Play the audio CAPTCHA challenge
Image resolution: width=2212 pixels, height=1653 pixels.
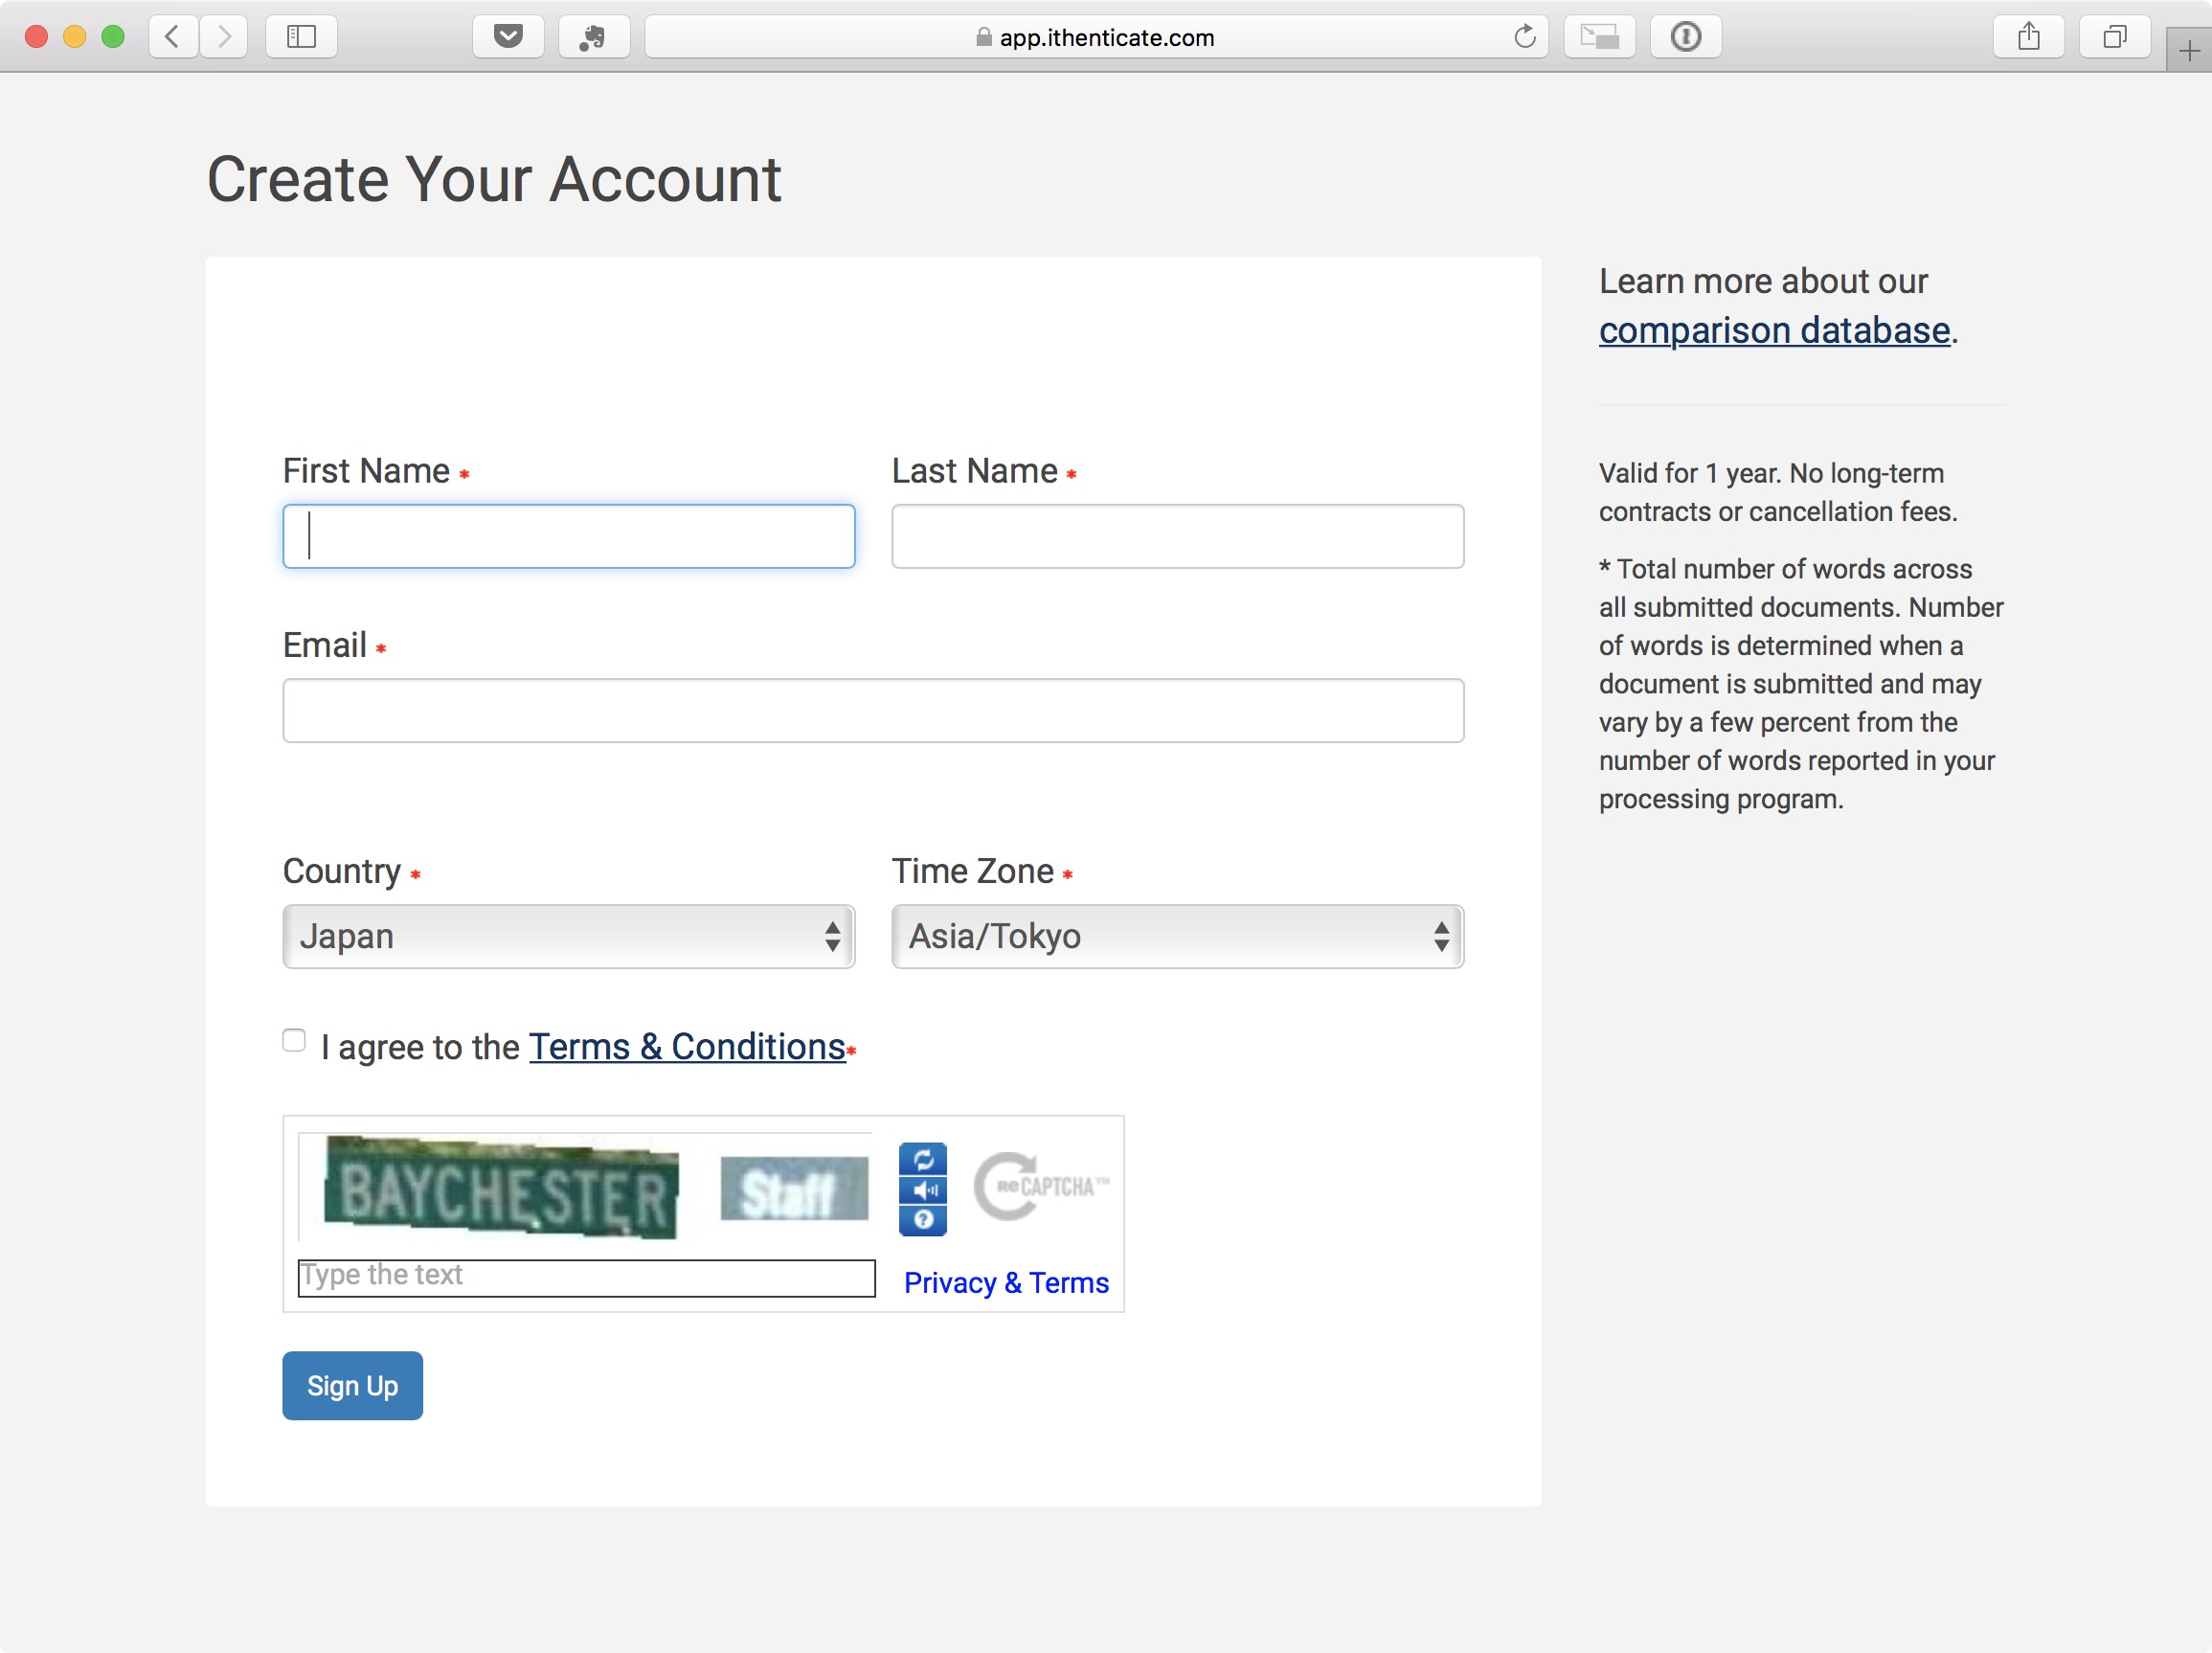tap(923, 1189)
